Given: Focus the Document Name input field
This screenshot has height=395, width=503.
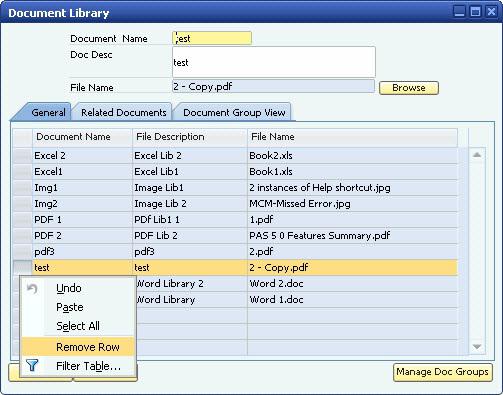Looking at the screenshot, I should pos(212,38).
